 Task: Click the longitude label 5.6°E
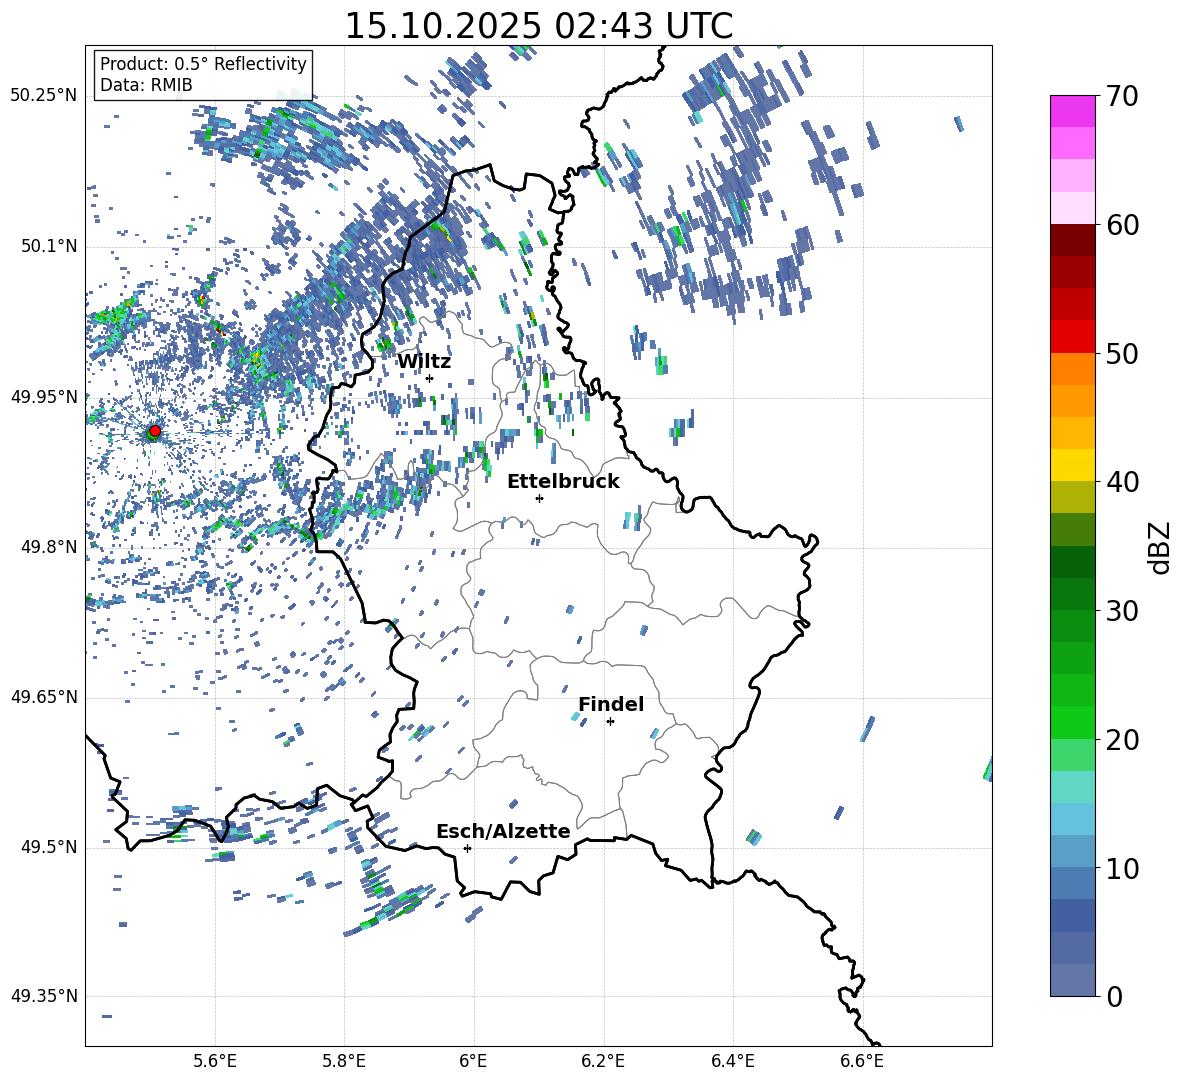[x=215, y=1061]
